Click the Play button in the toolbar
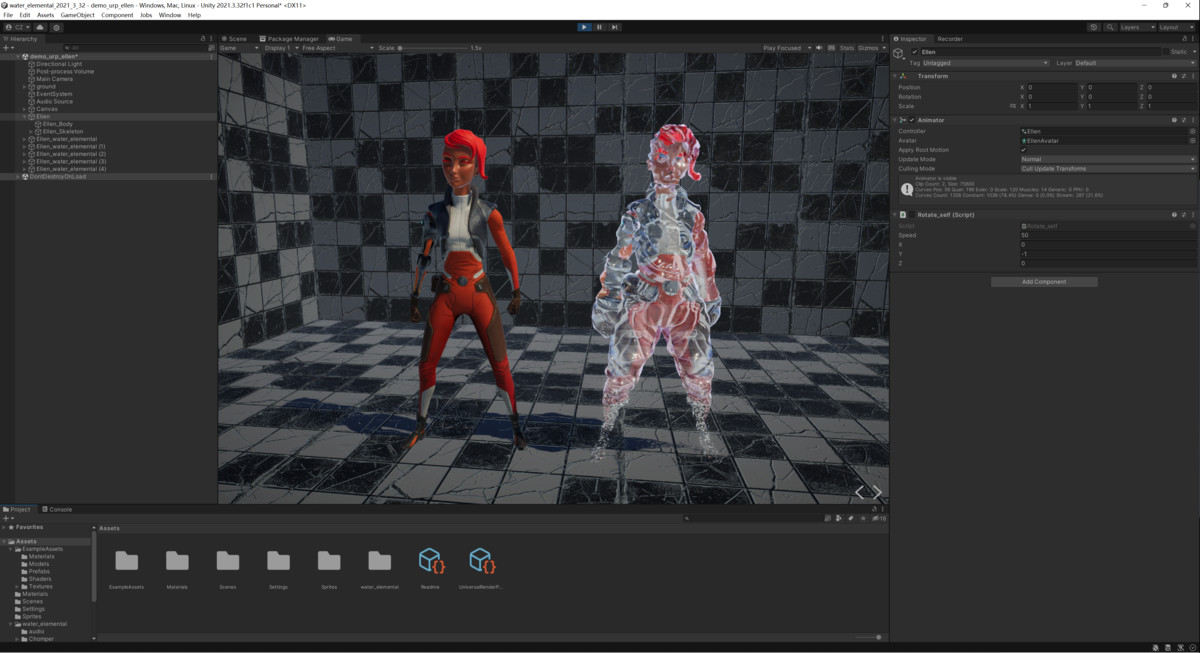Viewport: 1200px width, 653px height. [x=584, y=27]
